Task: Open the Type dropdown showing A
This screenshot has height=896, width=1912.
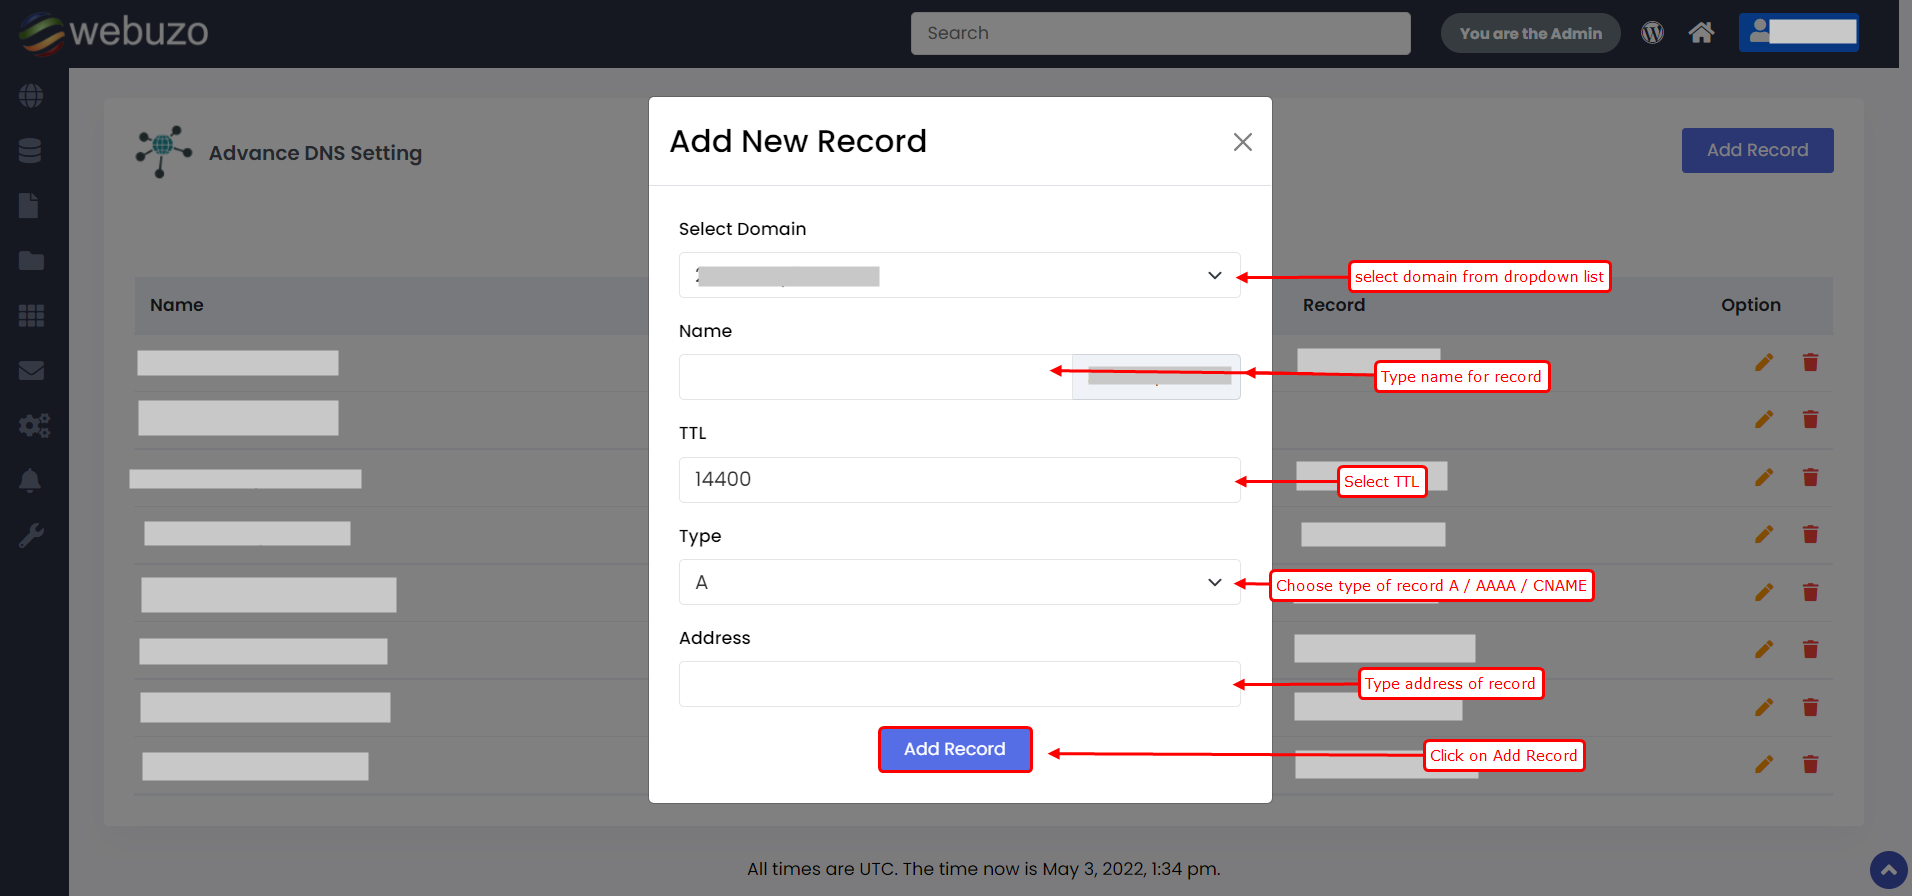Action: 959,582
